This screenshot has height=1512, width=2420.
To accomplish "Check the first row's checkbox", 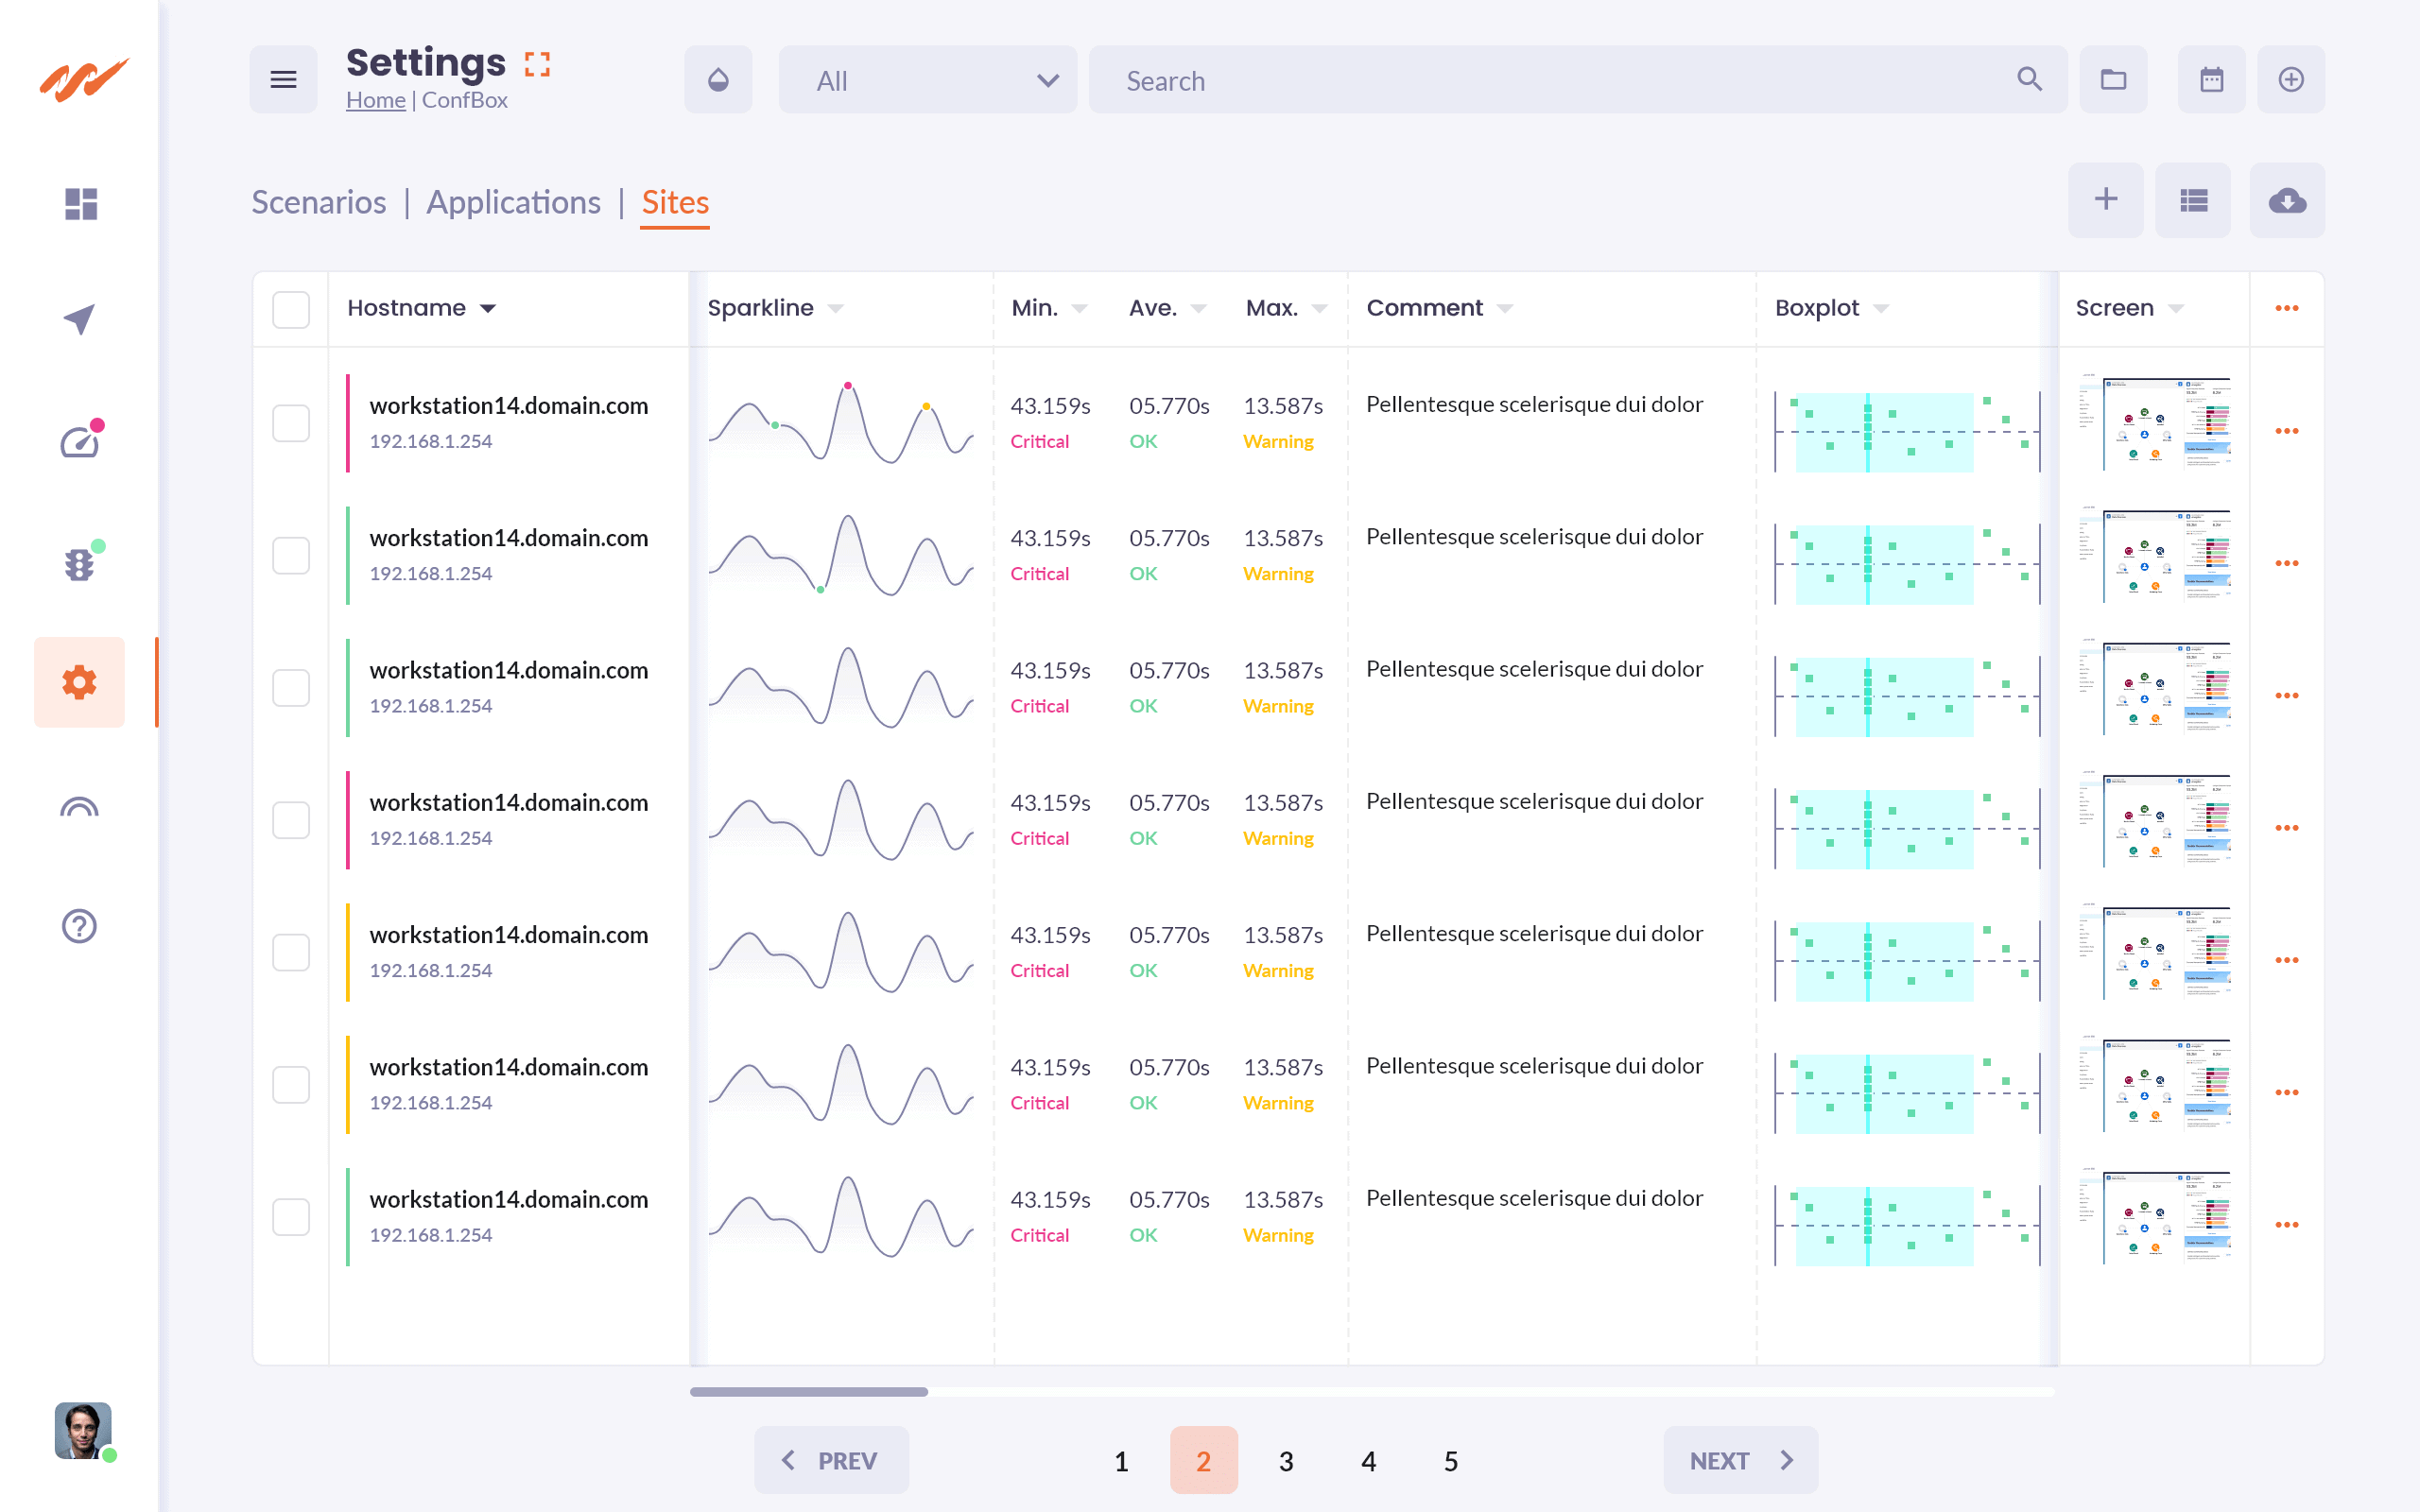I will [291, 423].
